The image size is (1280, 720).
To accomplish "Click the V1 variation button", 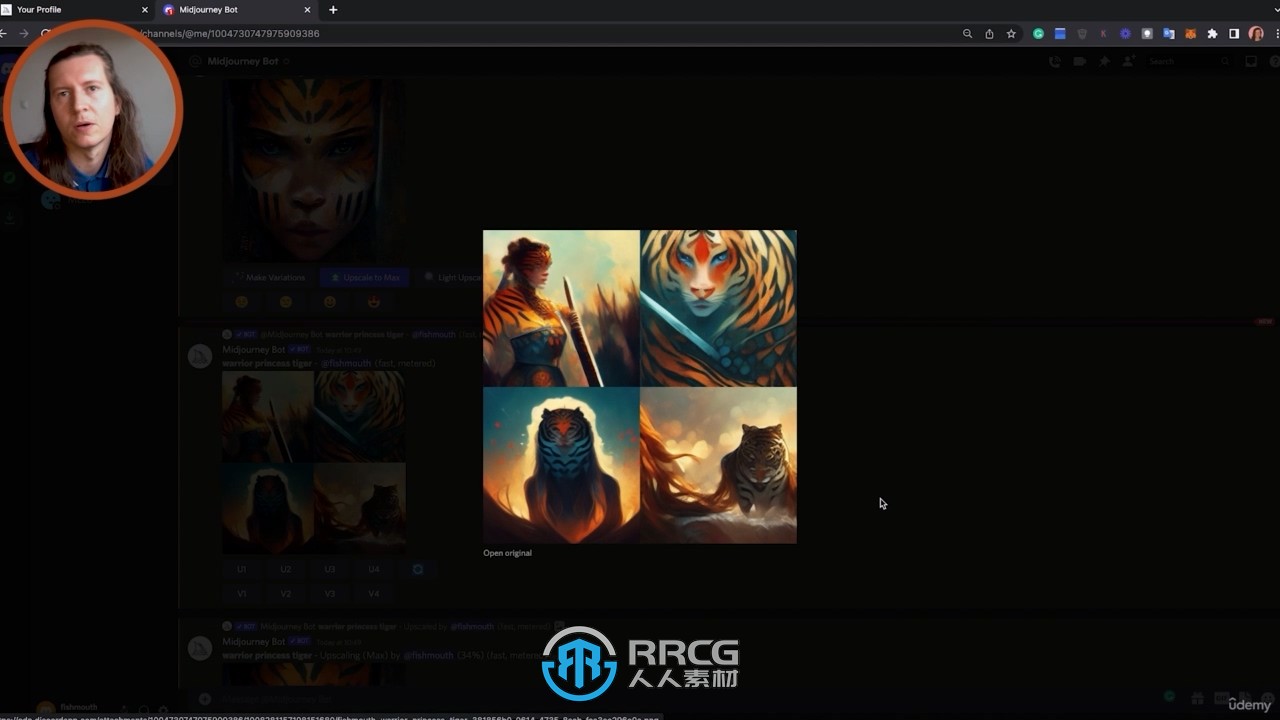I will tap(241, 593).
